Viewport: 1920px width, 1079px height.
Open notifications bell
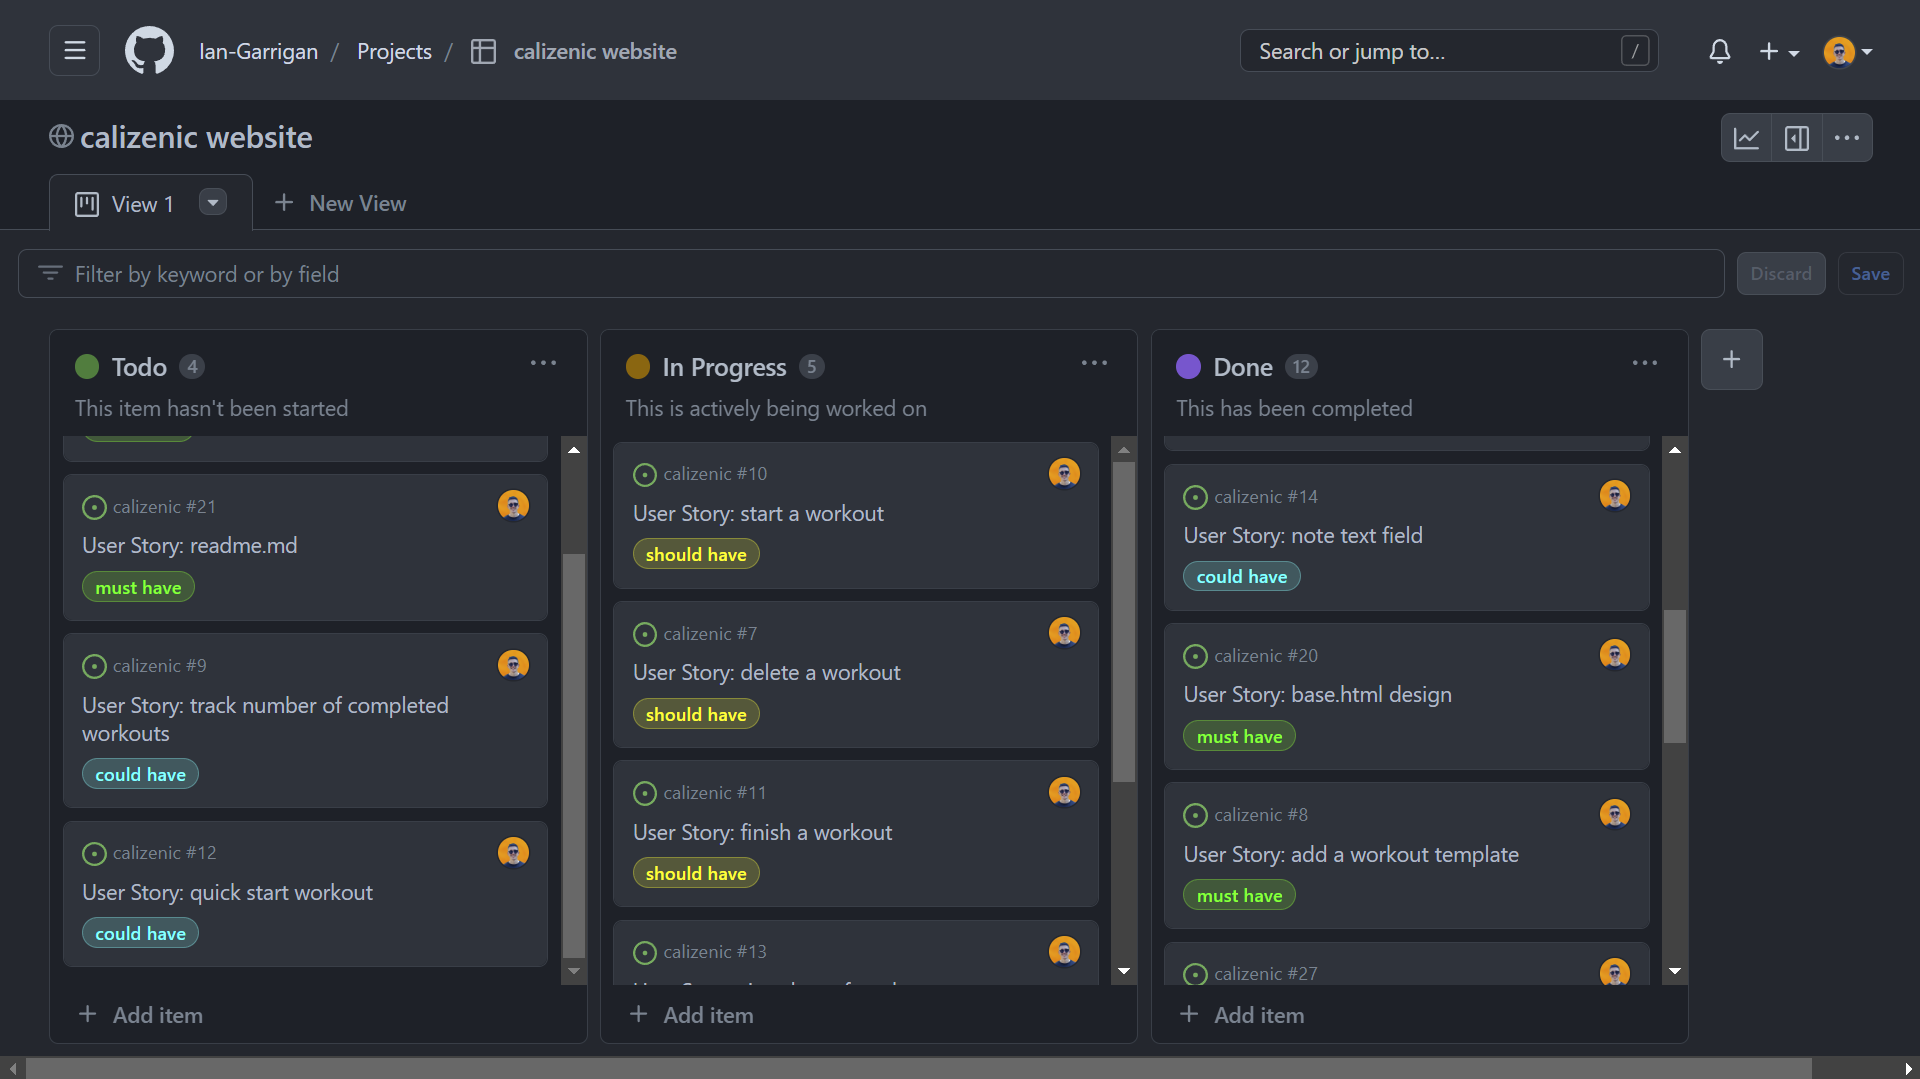pyautogui.click(x=1719, y=51)
